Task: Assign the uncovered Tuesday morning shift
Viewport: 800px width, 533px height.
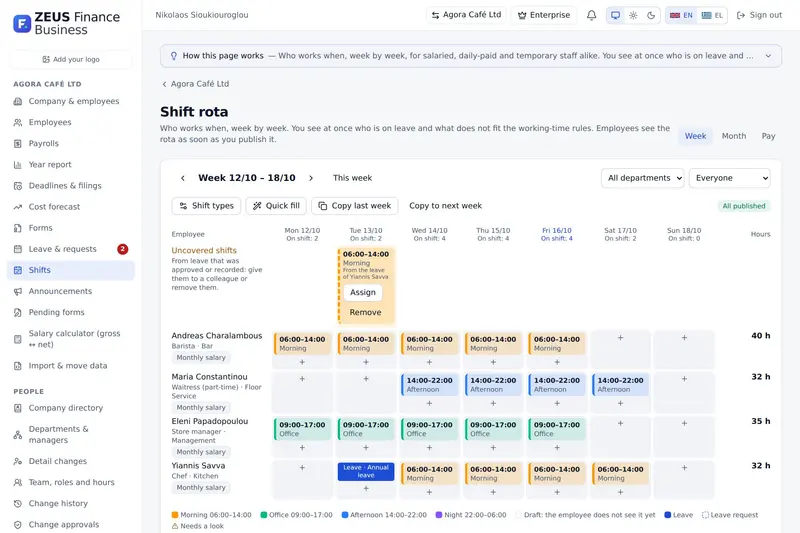Action: click(x=363, y=292)
